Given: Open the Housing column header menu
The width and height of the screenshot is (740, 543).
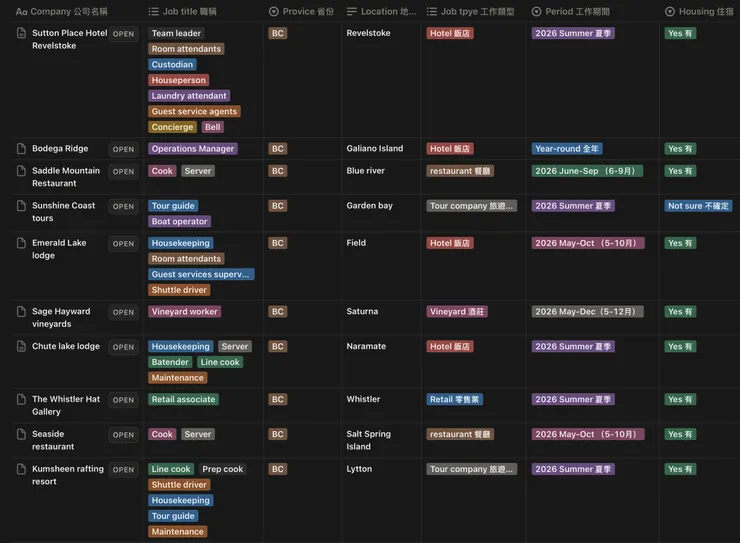Looking at the screenshot, I should click(x=699, y=11).
